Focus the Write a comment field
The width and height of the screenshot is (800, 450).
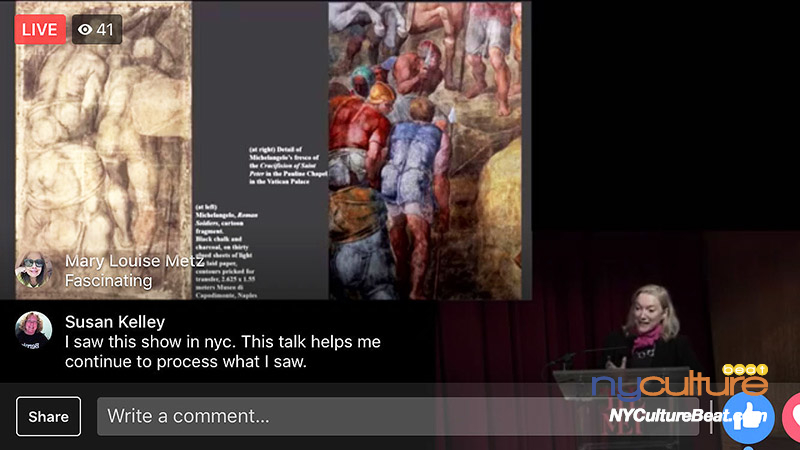click(398, 416)
